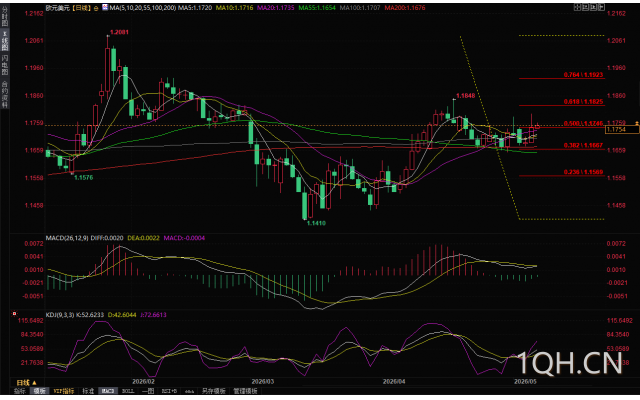Click the current price tag 1.1754

click(x=622, y=129)
